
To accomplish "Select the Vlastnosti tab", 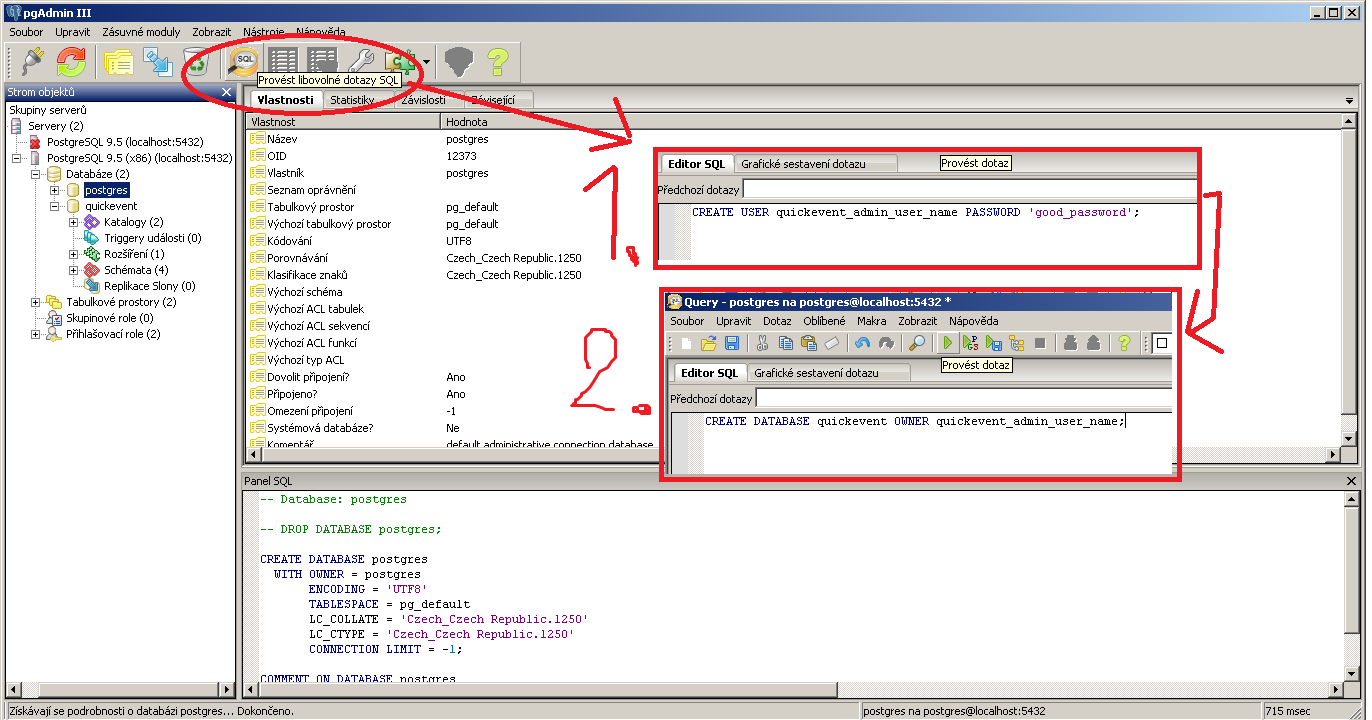I will point(285,100).
